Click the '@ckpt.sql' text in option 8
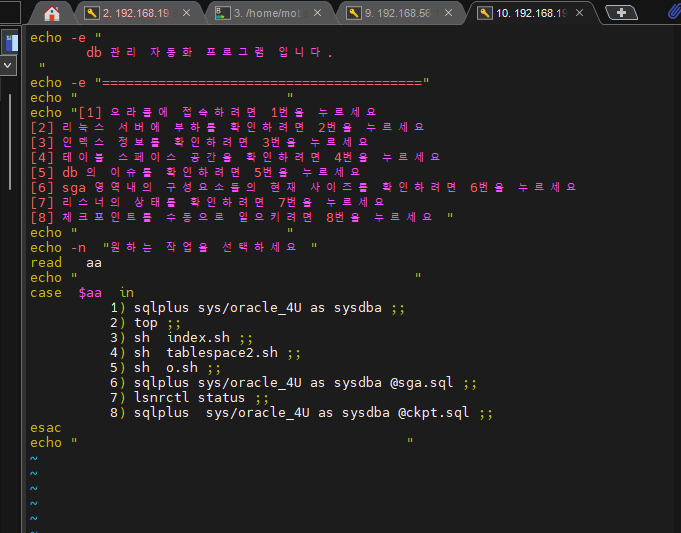This screenshot has height=533, width=681. pyautogui.click(x=433, y=412)
